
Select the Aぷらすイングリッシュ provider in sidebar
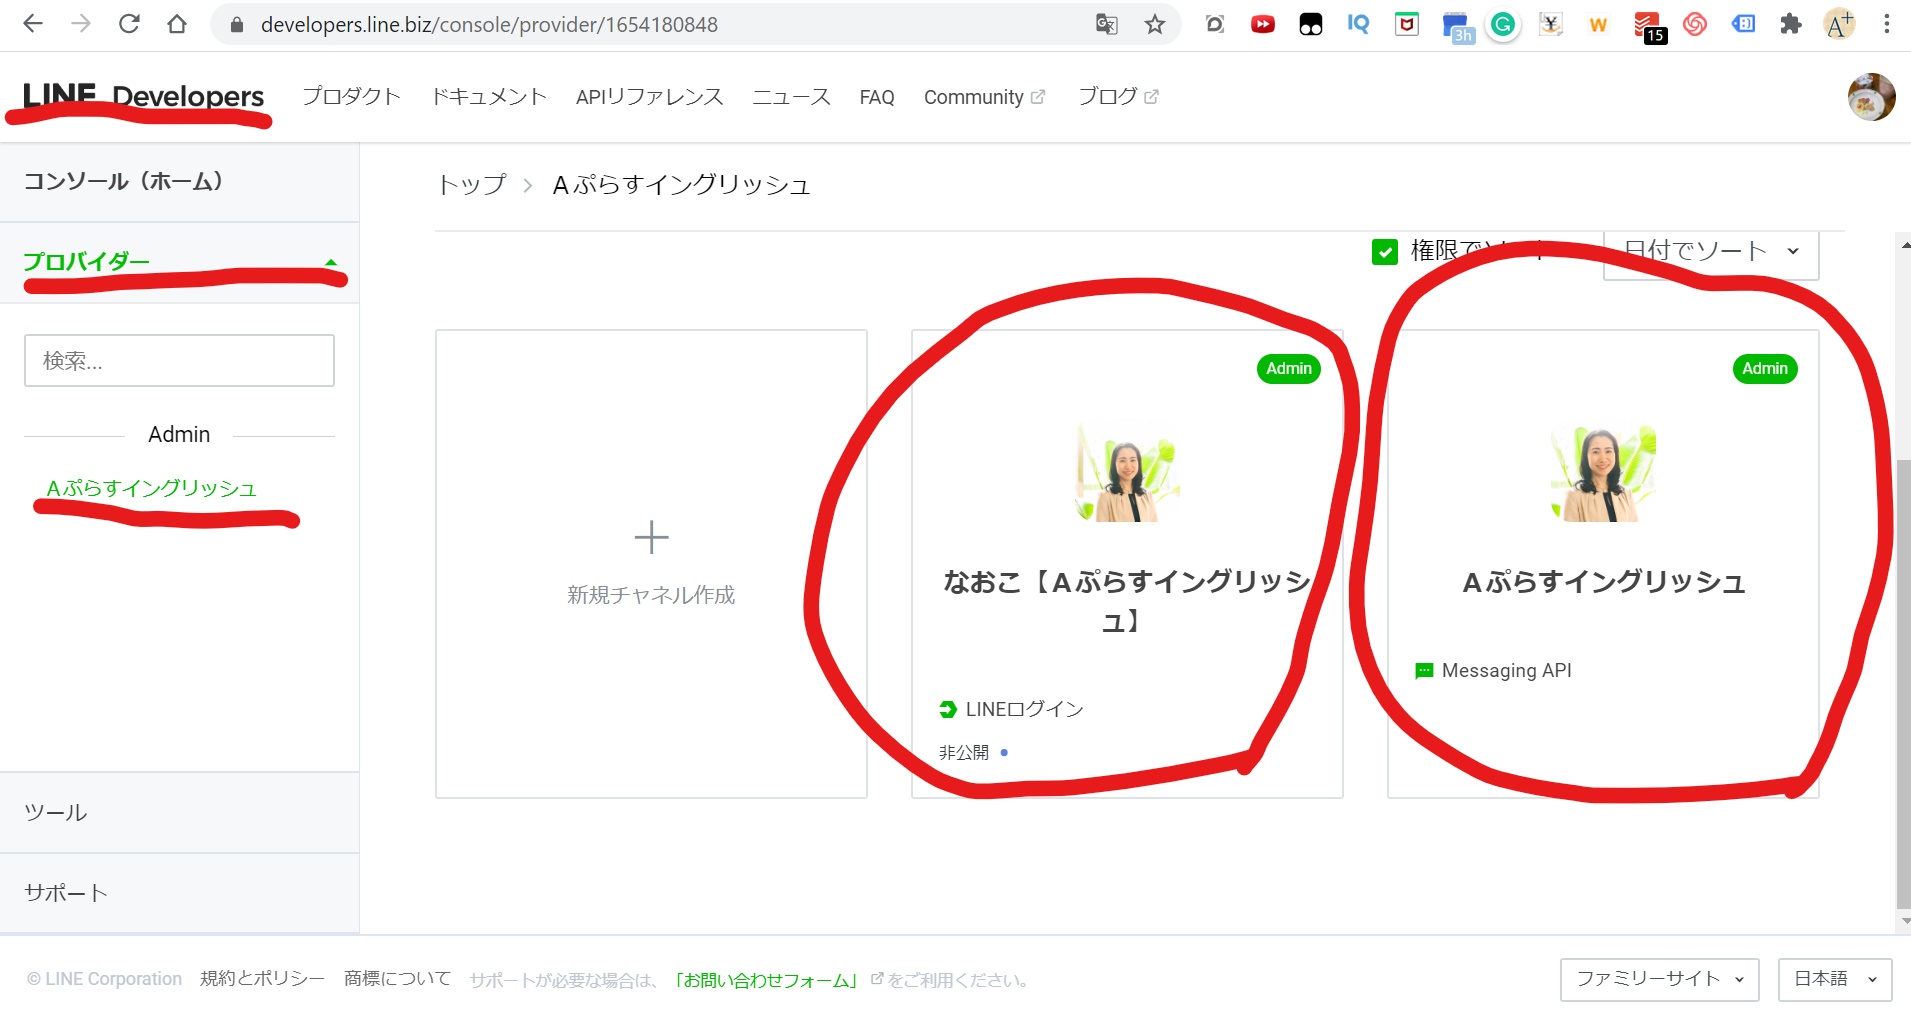[152, 488]
